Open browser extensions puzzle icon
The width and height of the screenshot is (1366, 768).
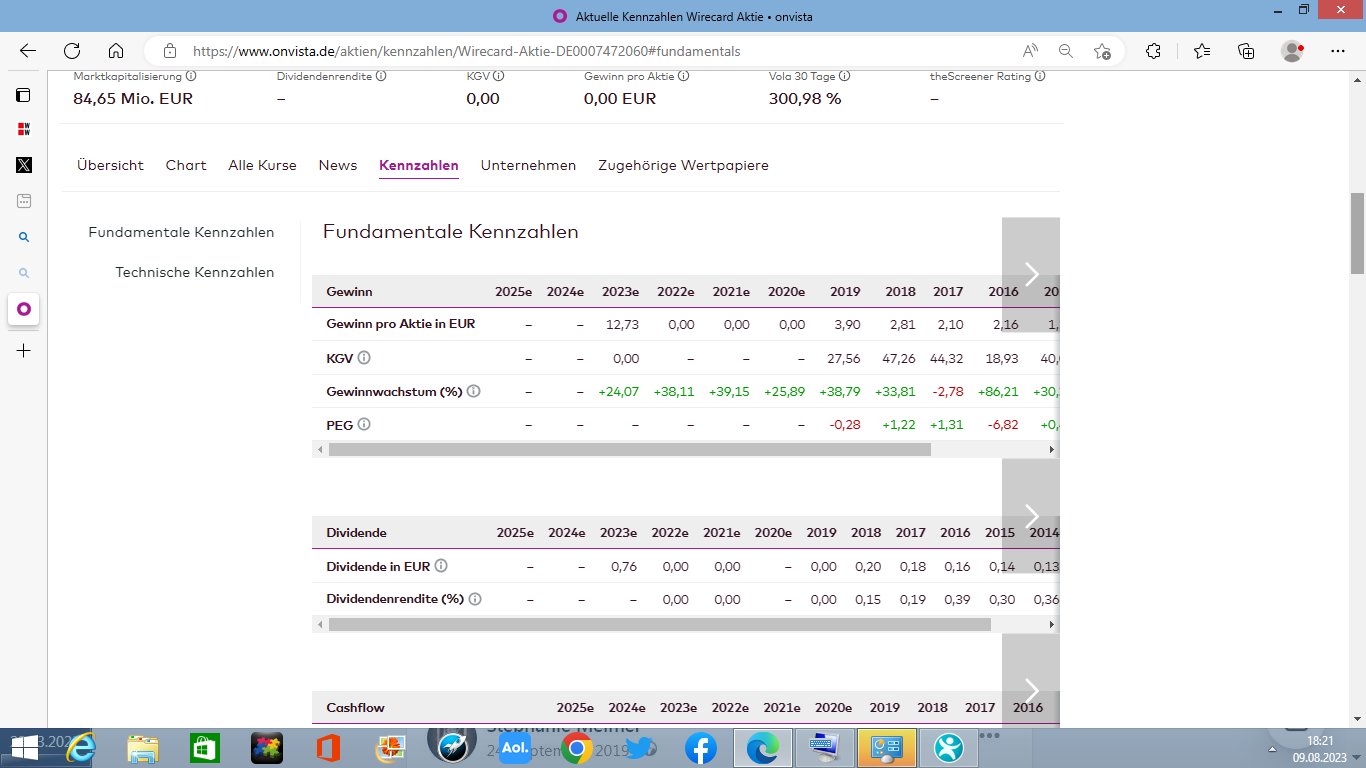[1153, 51]
